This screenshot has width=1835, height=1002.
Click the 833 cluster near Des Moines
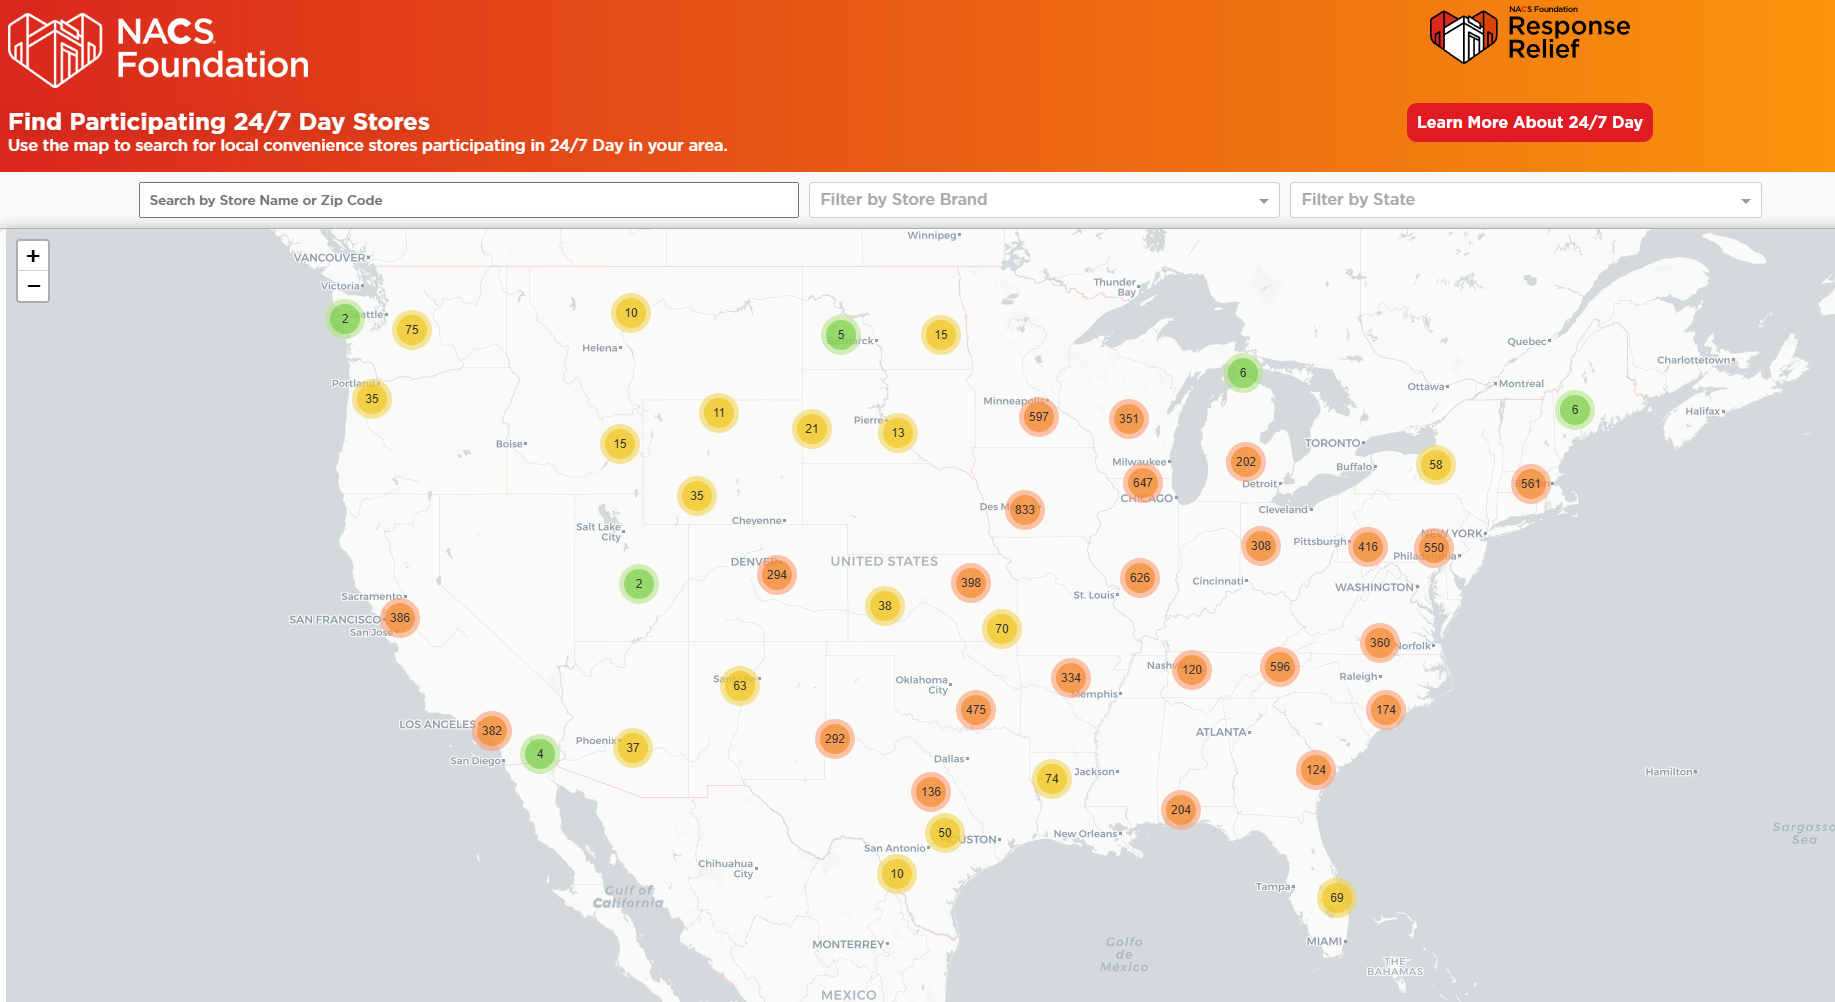(x=1025, y=510)
